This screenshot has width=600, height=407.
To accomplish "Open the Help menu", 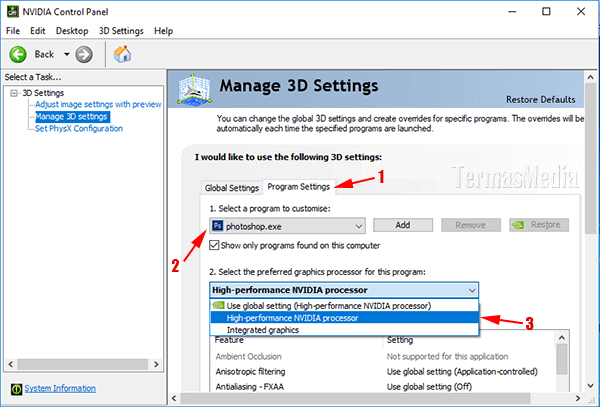I will 163,31.
